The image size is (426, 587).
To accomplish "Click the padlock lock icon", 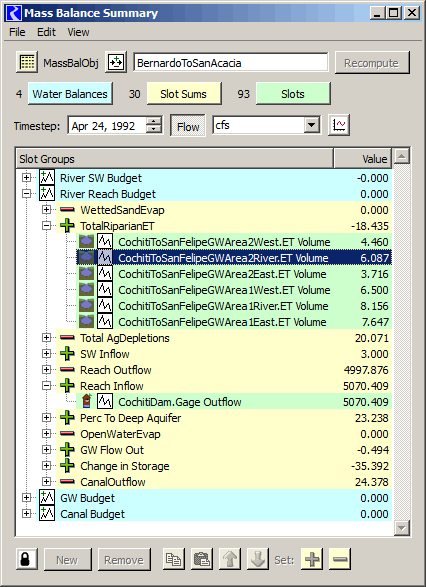I will coord(27,559).
